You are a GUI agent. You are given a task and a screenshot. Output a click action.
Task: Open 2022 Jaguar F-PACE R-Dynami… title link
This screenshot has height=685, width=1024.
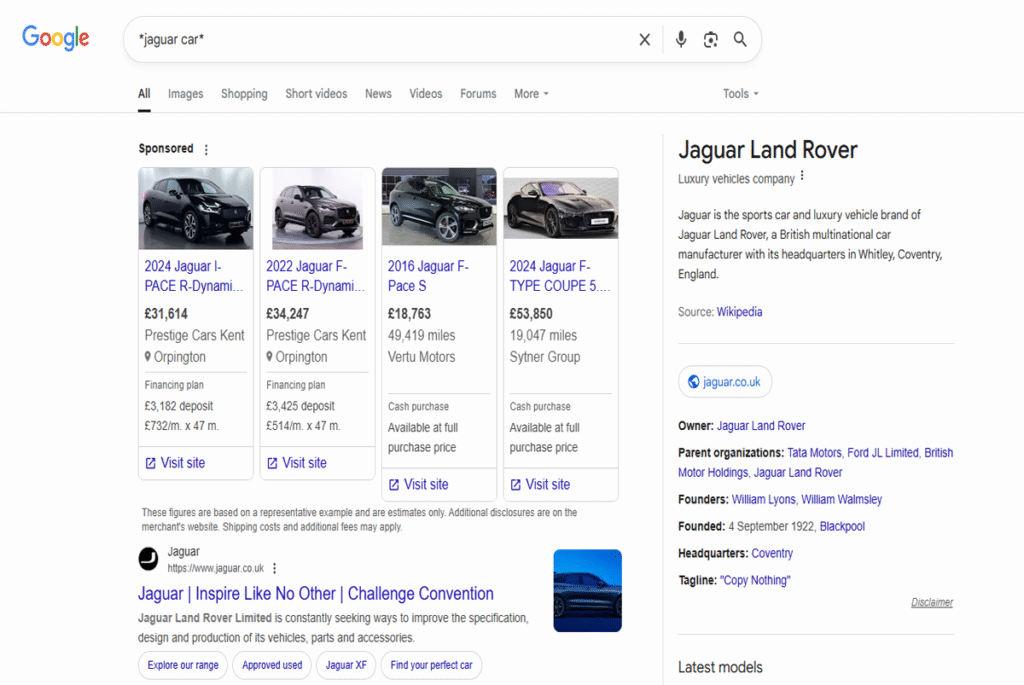[x=315, y=276]
